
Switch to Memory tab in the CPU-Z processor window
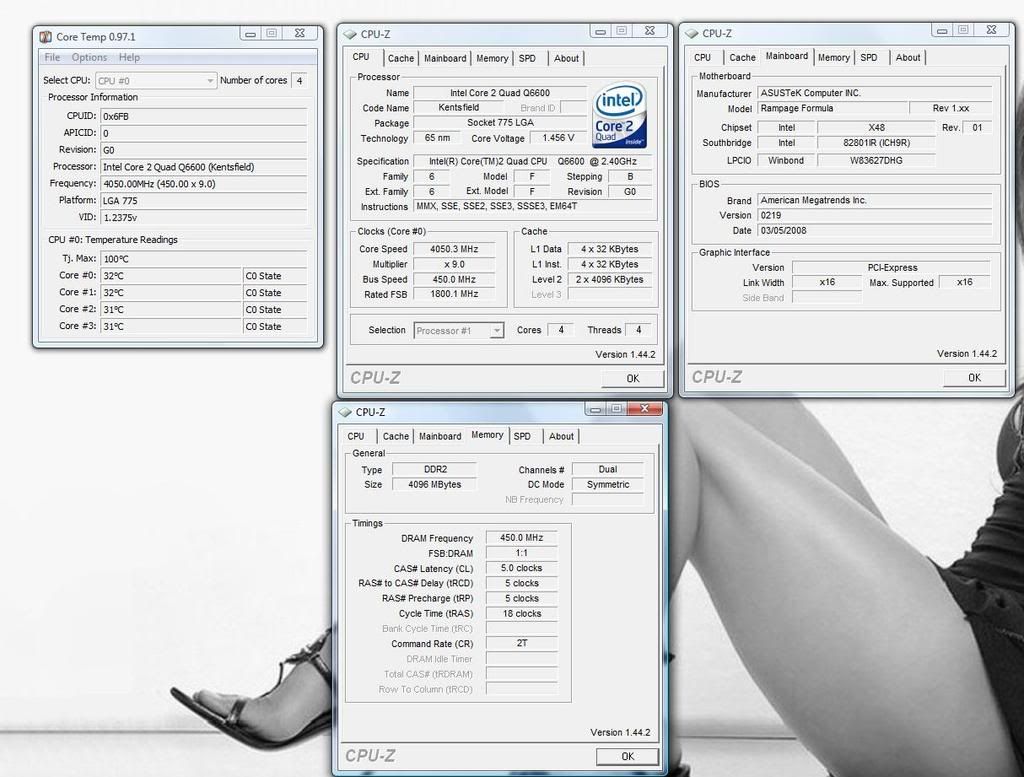pos(492,58)
